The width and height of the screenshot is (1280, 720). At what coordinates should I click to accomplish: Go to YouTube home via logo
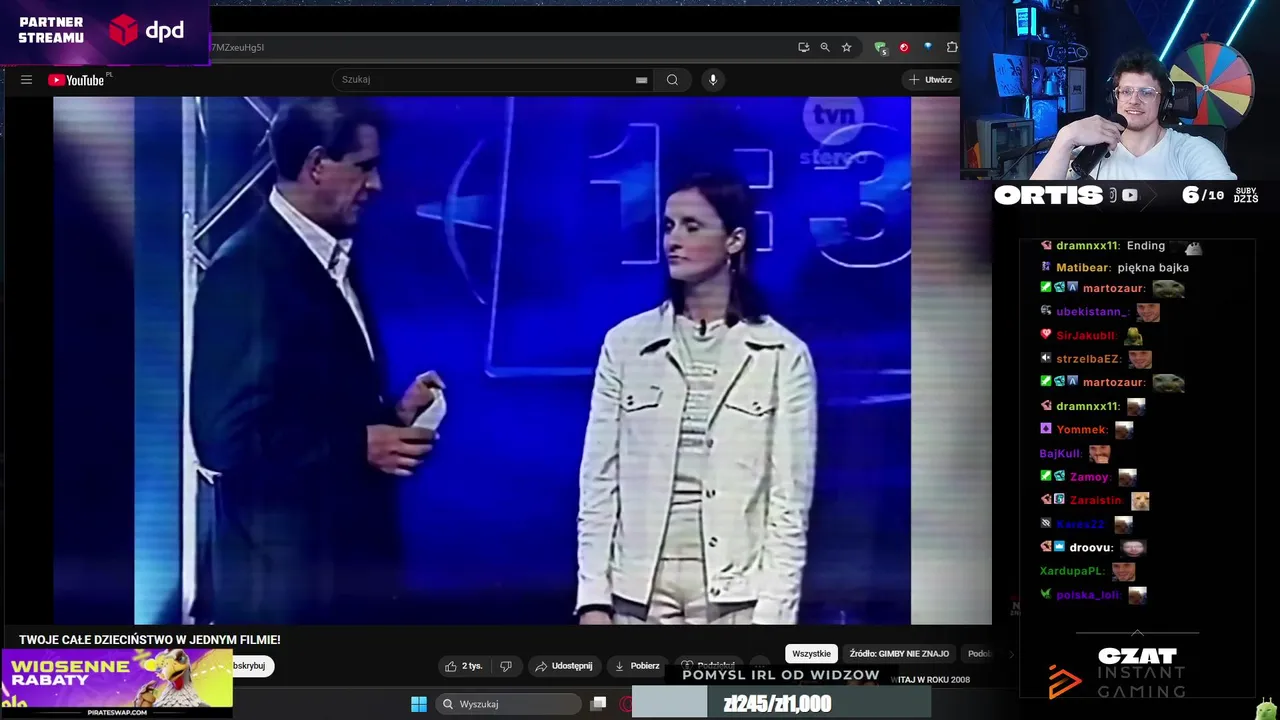(76, 80)
